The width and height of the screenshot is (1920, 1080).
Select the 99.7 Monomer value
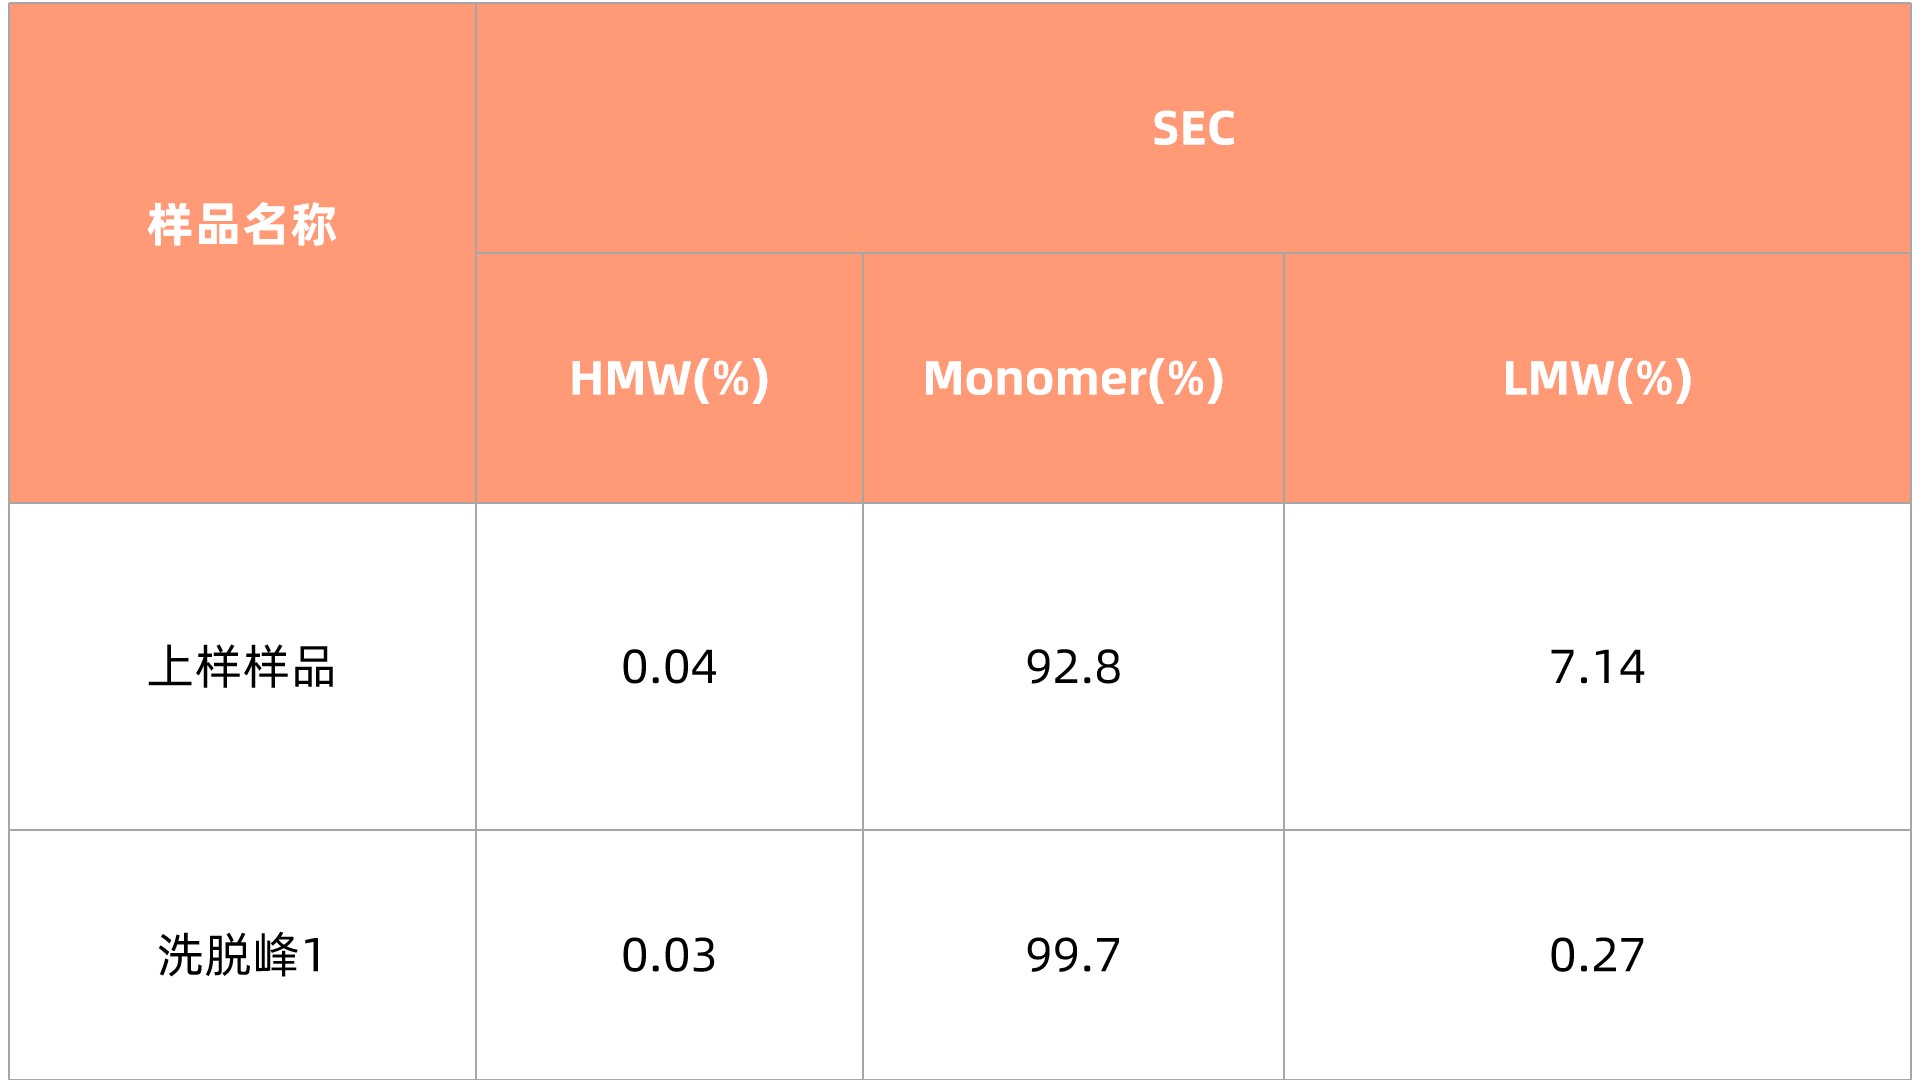click(x=1073, y=955)
